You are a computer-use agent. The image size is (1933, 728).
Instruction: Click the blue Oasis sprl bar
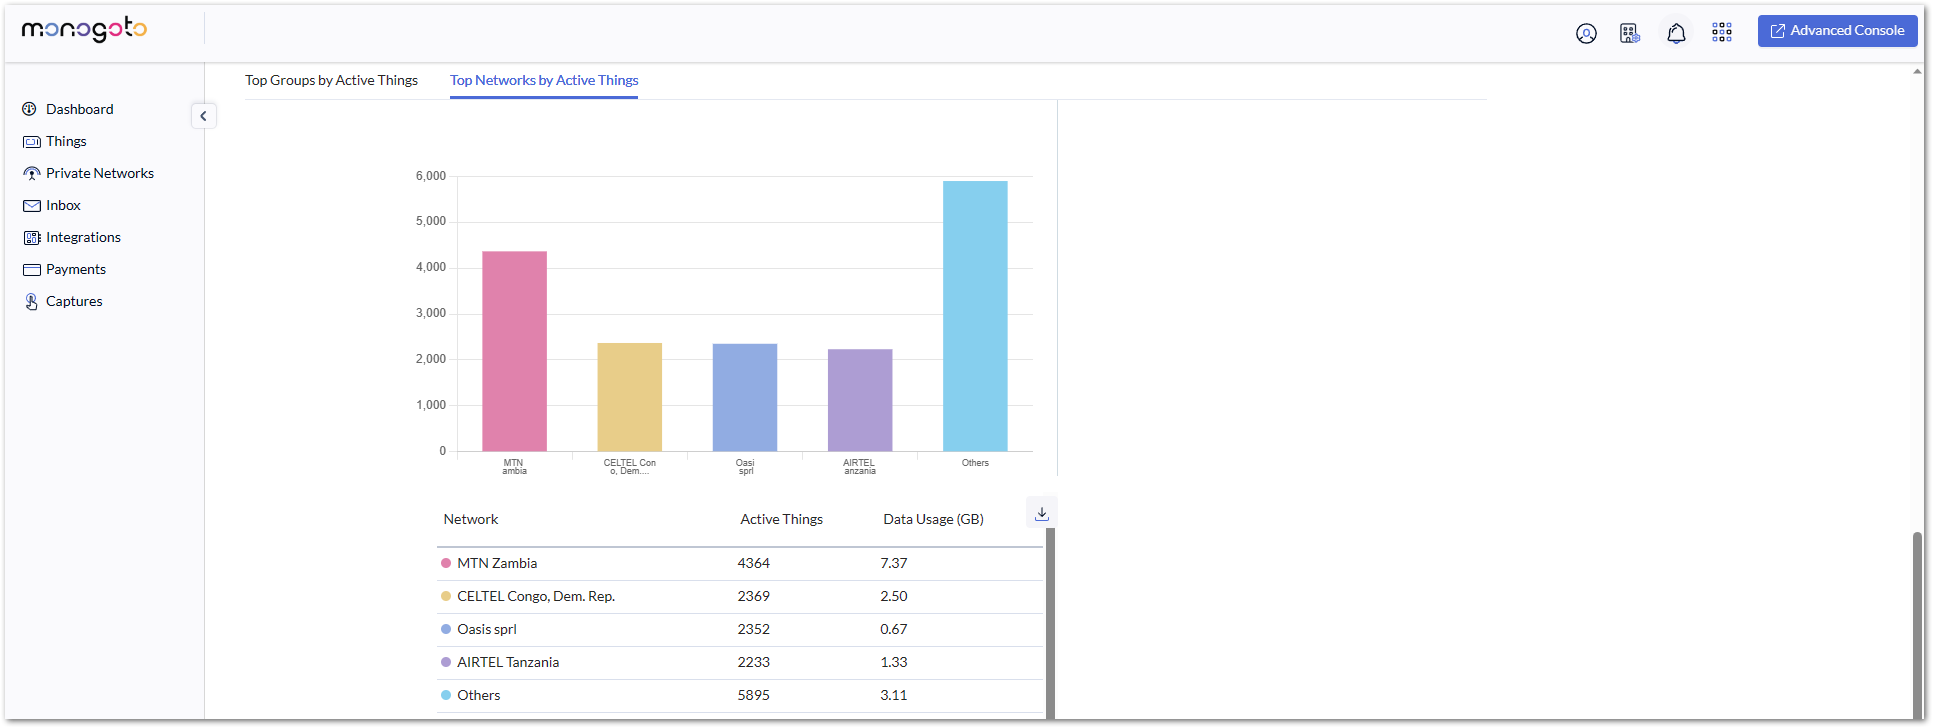(x=744, y=397)
